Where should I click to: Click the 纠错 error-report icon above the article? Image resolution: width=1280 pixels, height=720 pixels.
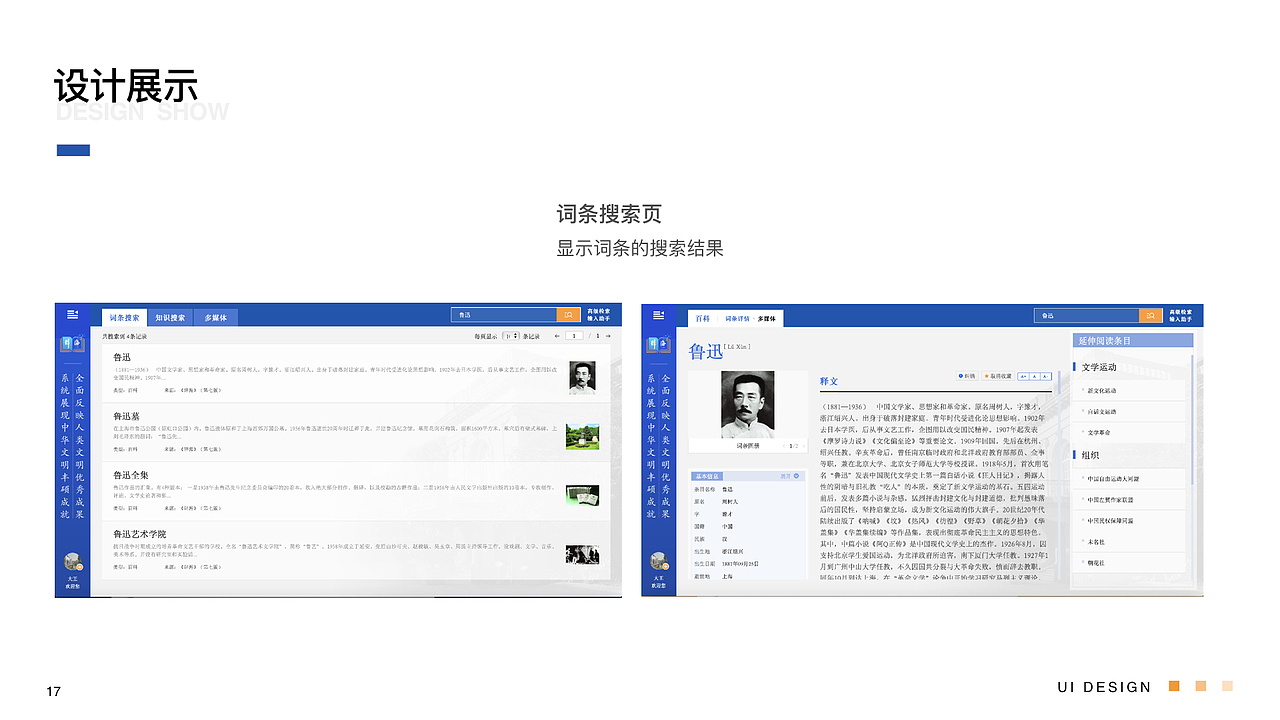tap(968, 376)
